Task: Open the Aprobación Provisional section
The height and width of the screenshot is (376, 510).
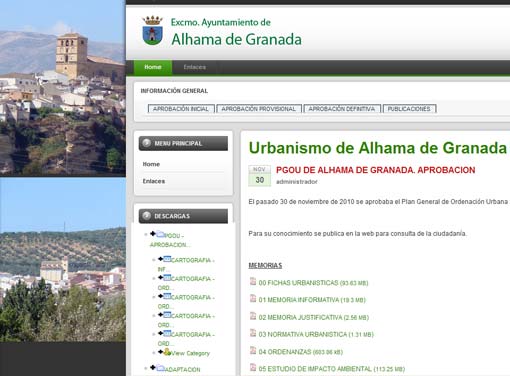Action: click(x=259, y=109)
